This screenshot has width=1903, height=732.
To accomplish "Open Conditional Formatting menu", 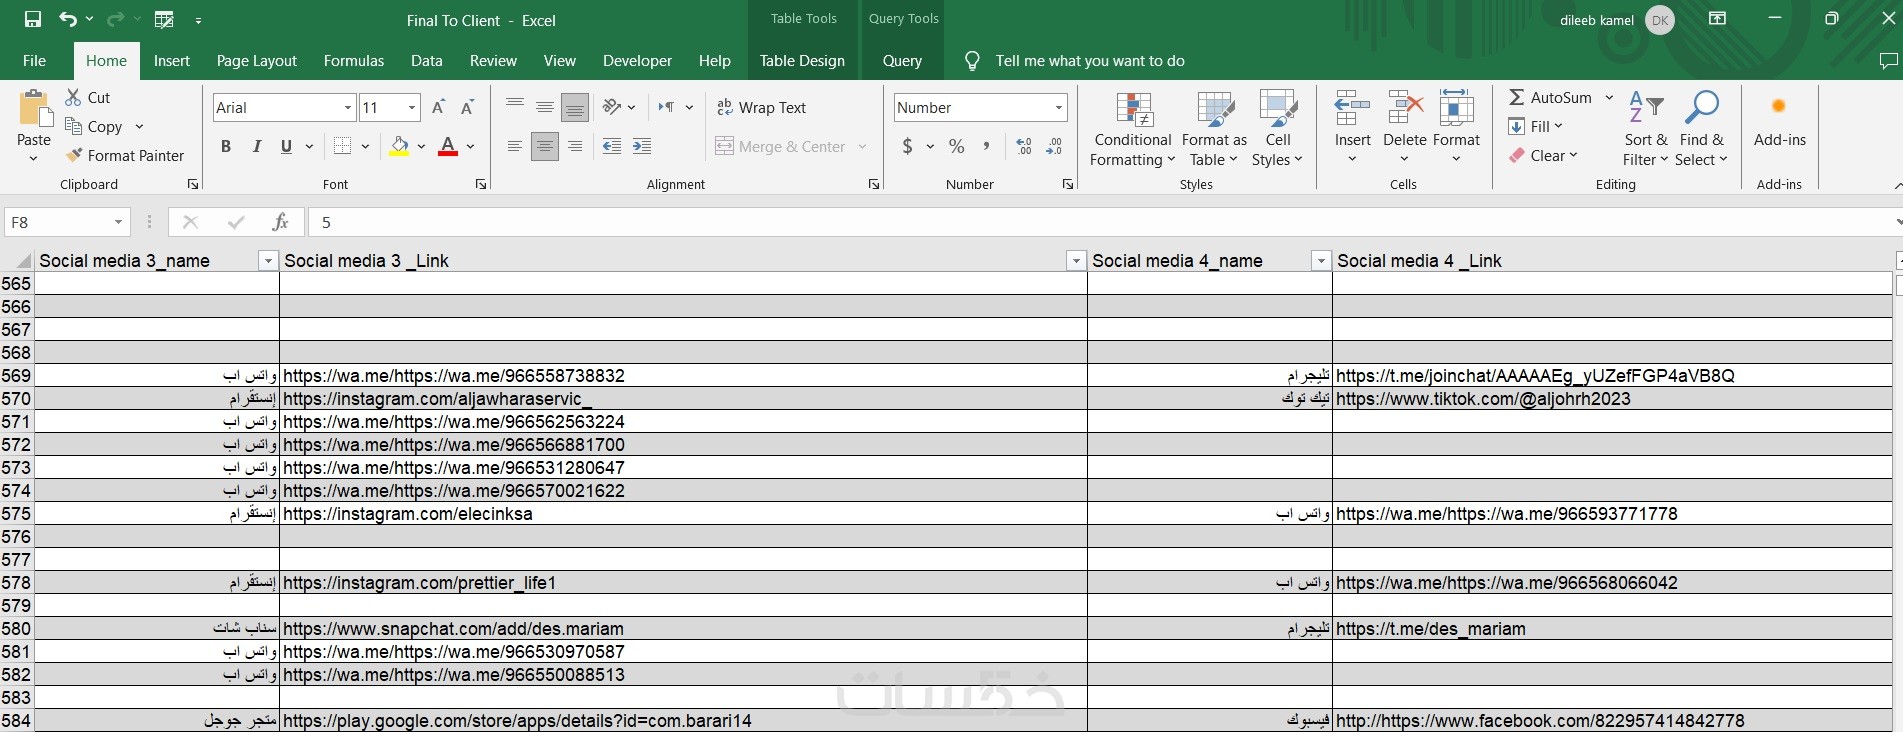I will (x=1133, y=129).
